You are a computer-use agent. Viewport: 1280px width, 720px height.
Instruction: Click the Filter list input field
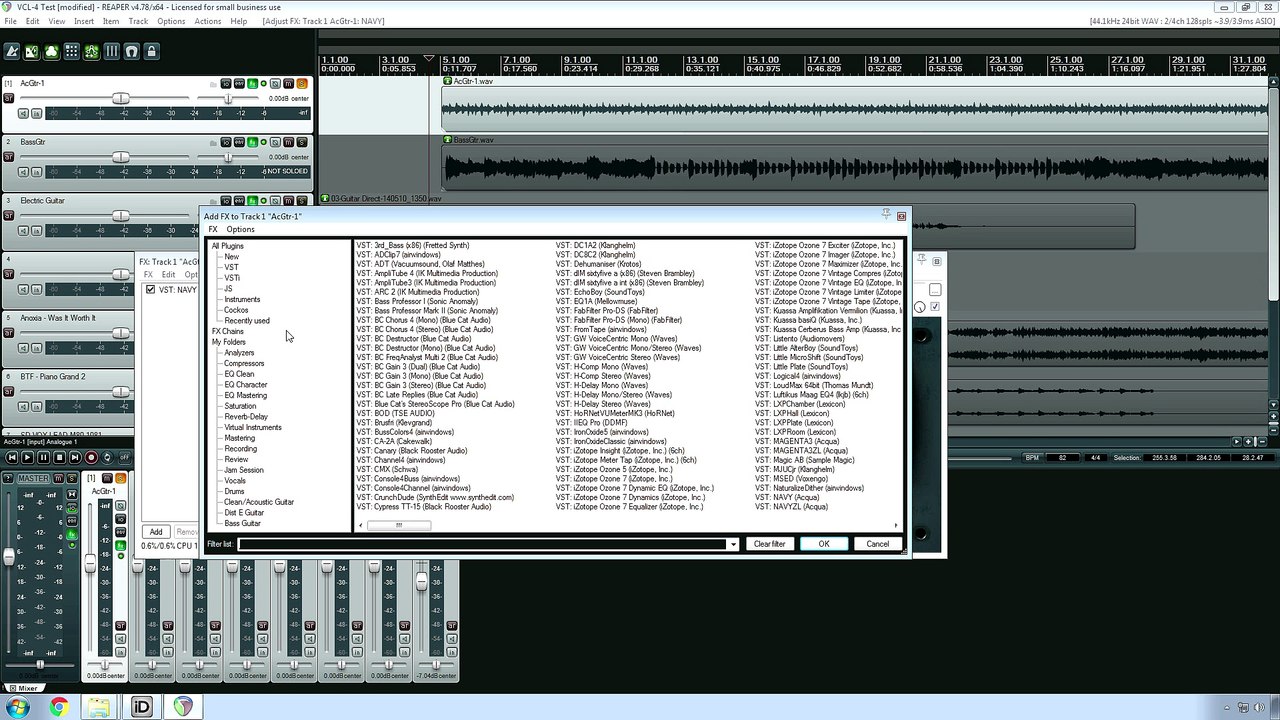482,544
